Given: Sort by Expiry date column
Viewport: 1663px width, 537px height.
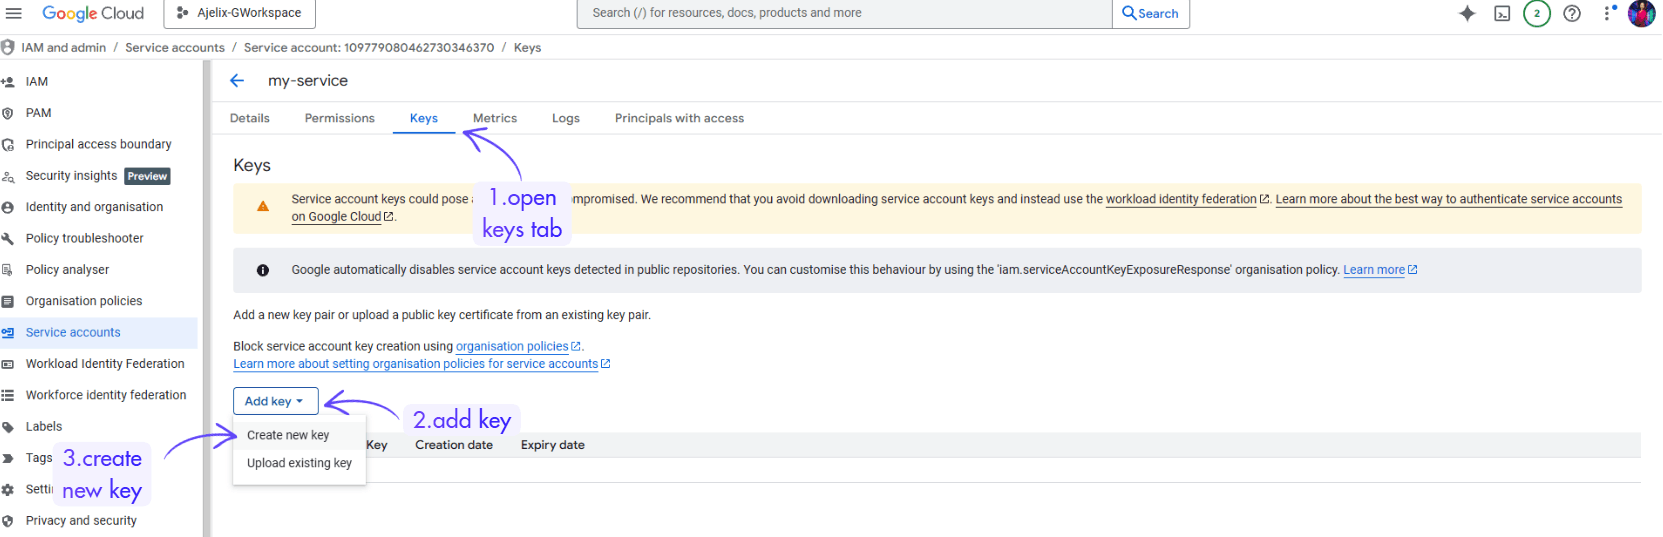Looking at the screenshot, I should point(553,445).
